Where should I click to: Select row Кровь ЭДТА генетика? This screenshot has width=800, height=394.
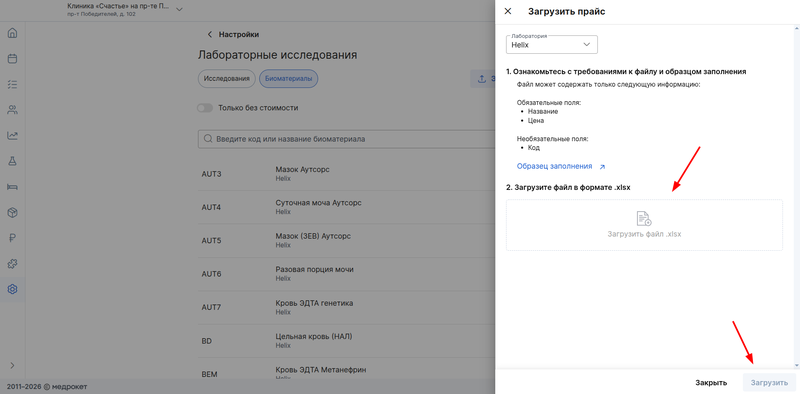[346, 307]
